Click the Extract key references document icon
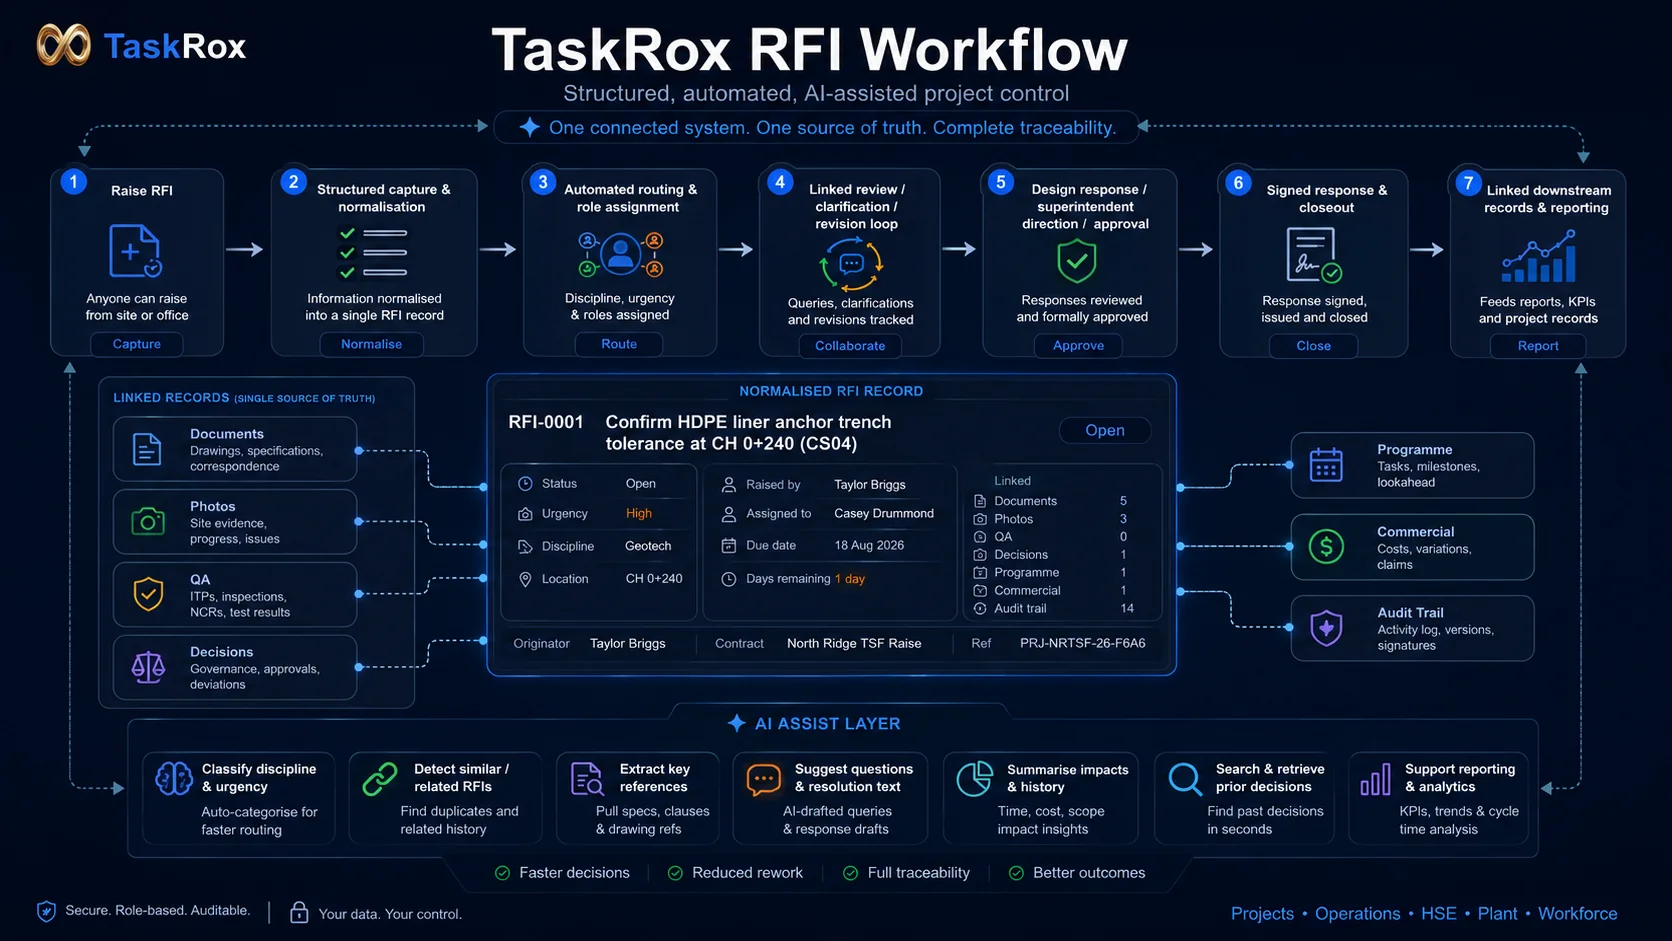1672x941 pixels. 587,778
